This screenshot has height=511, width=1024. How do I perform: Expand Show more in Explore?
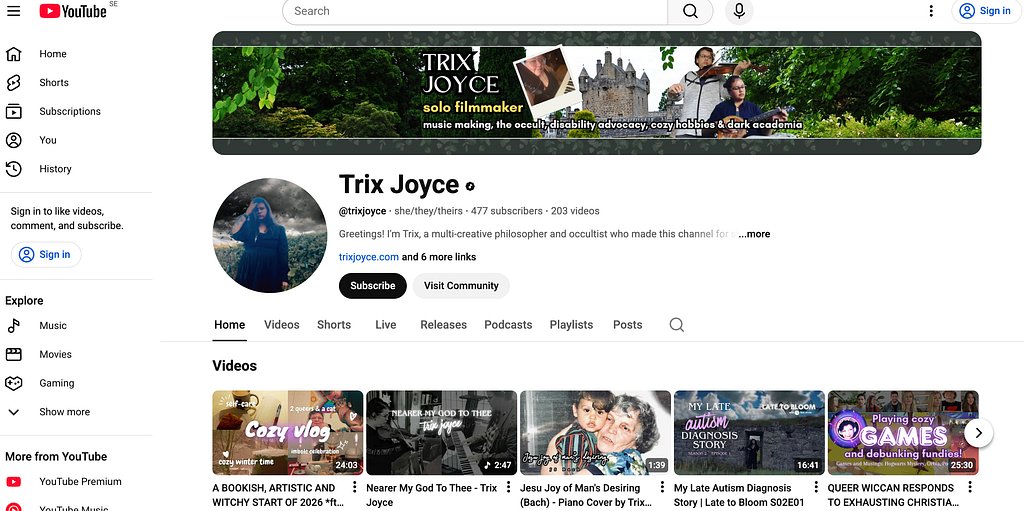(x=64, y=412)
